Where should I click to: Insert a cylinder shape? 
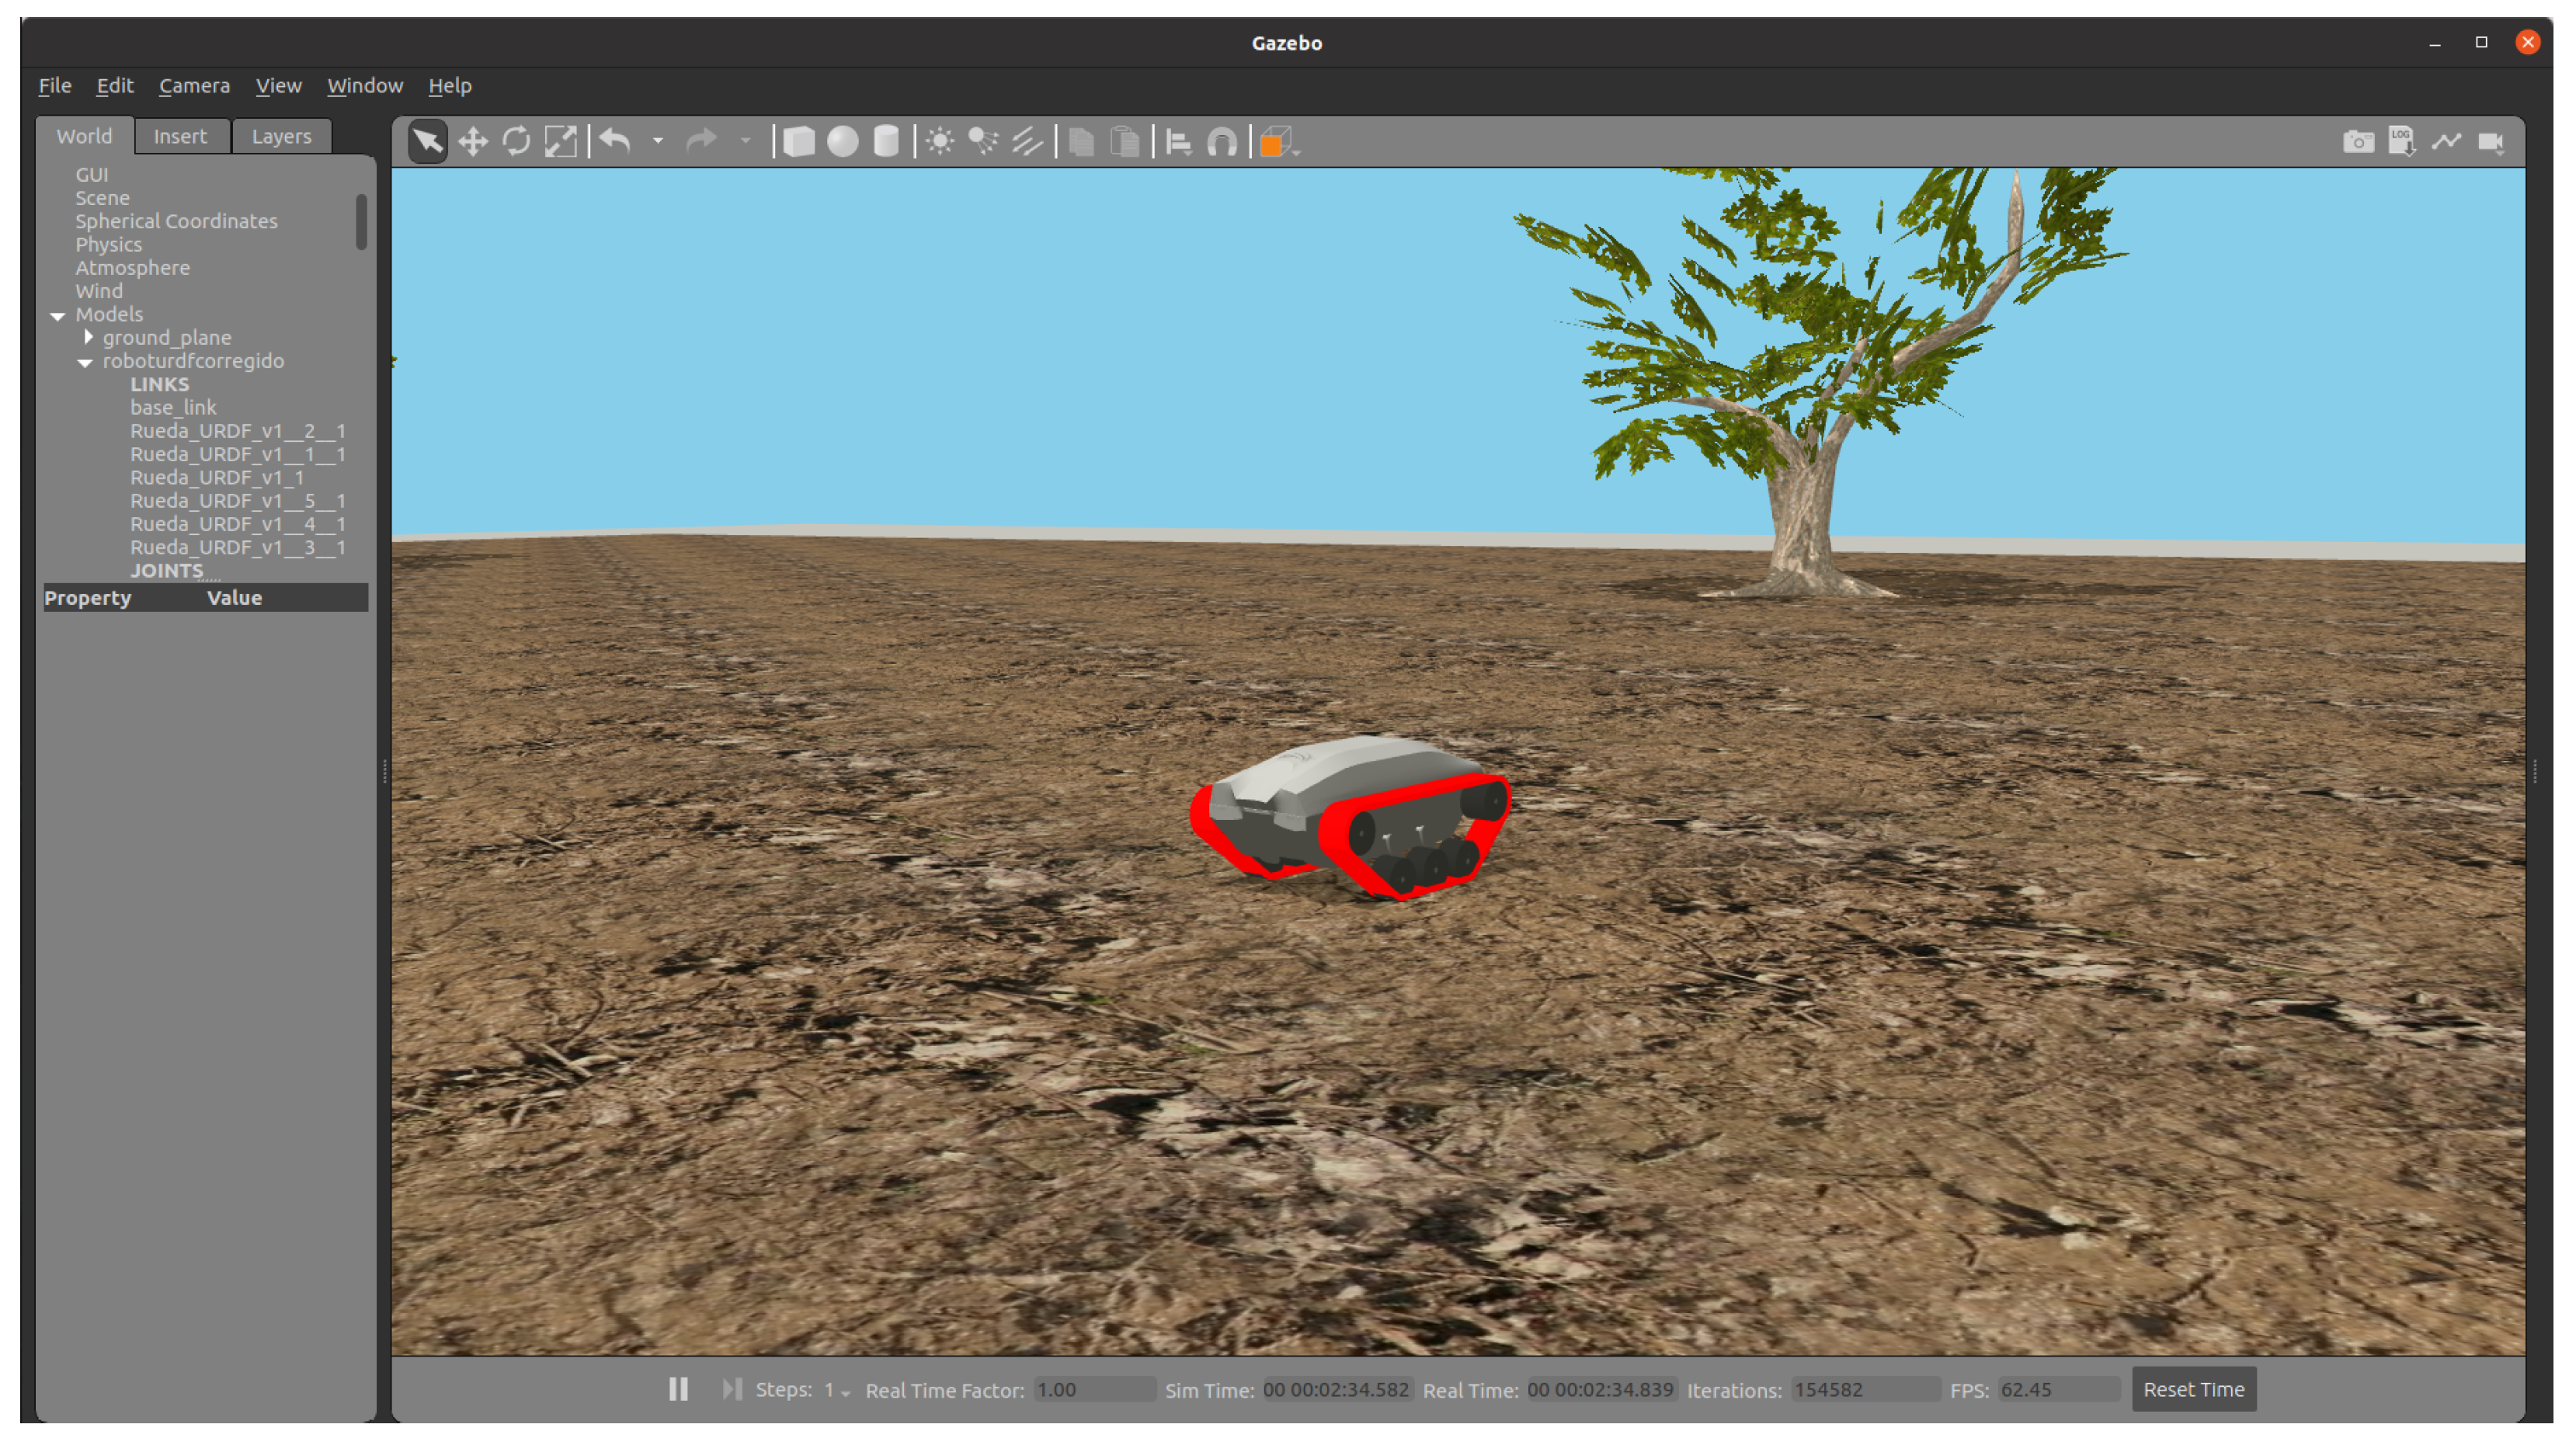point(886,142)
